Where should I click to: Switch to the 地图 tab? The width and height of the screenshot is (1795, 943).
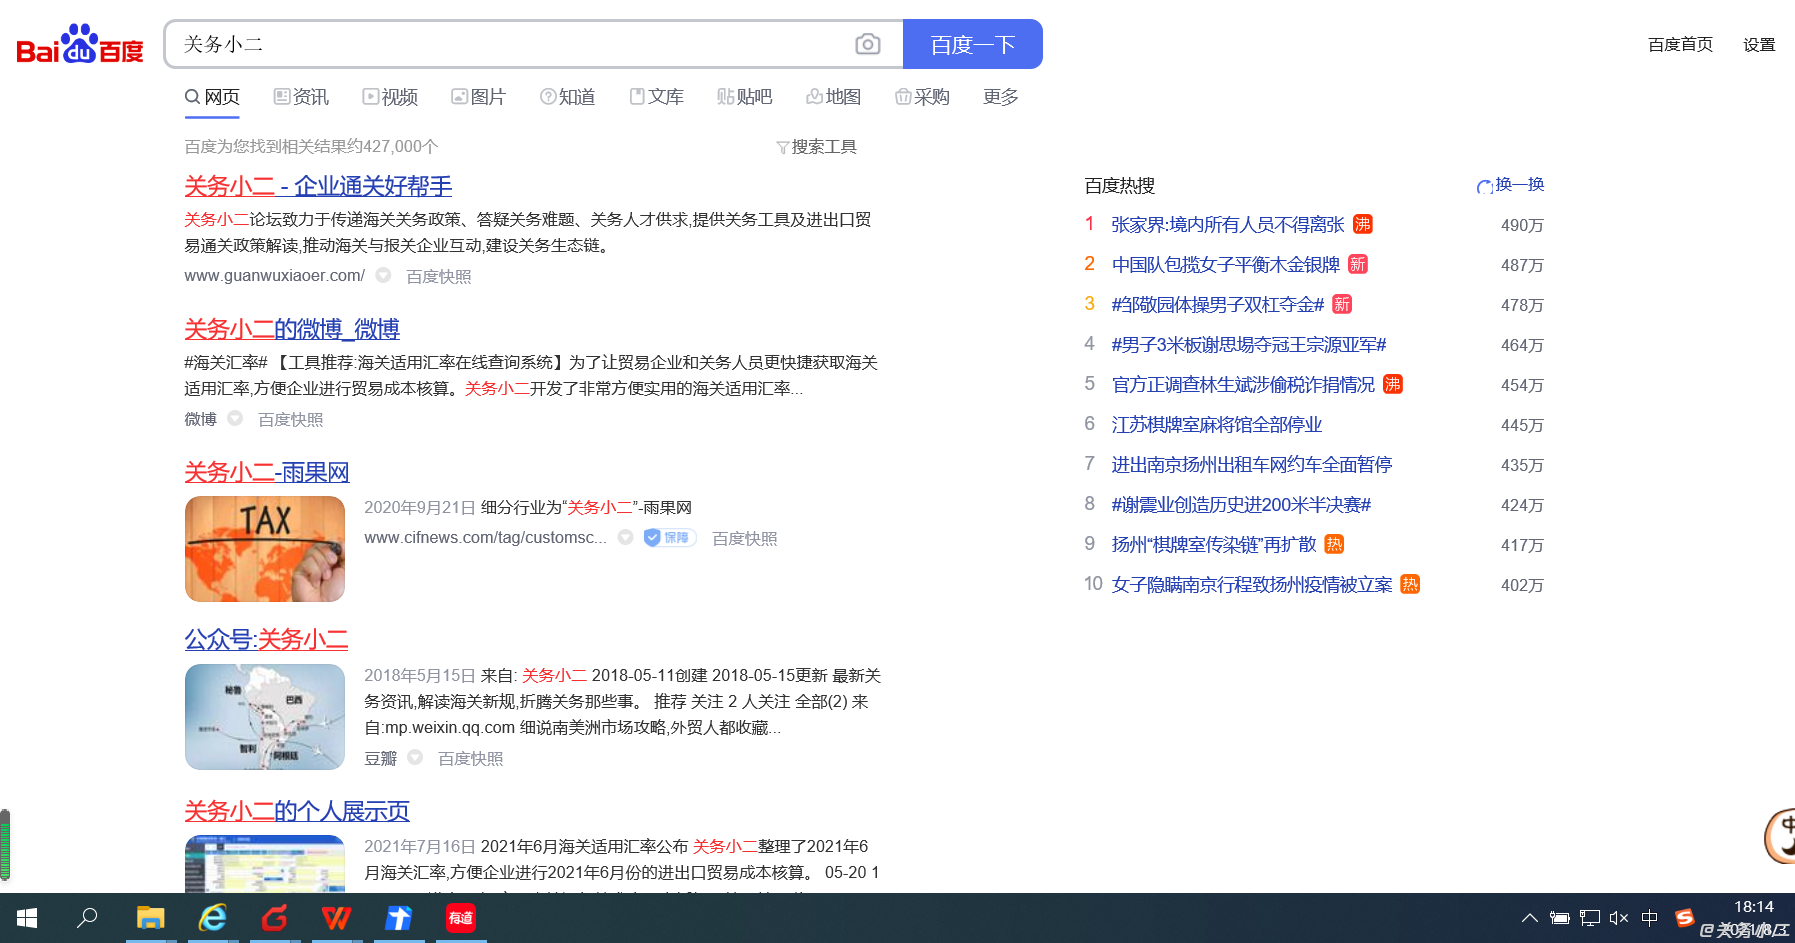click(x=834, y=97)
